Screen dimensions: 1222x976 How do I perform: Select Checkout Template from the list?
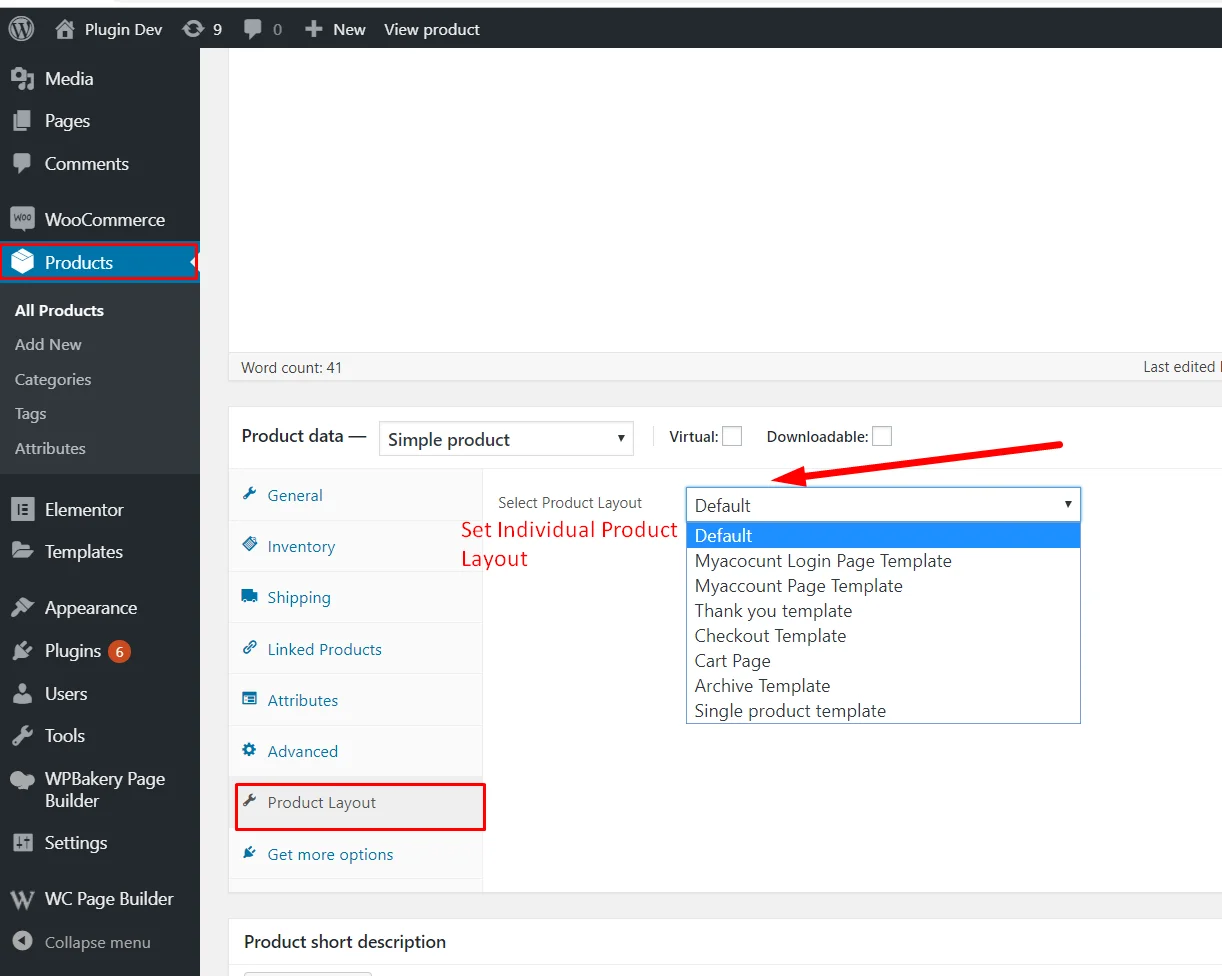point(770,636)
